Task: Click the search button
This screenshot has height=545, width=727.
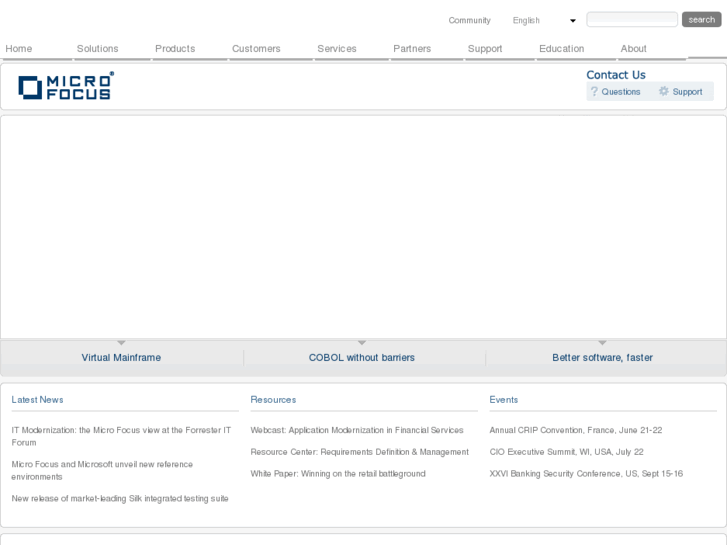Action: (x=701, y=19)
